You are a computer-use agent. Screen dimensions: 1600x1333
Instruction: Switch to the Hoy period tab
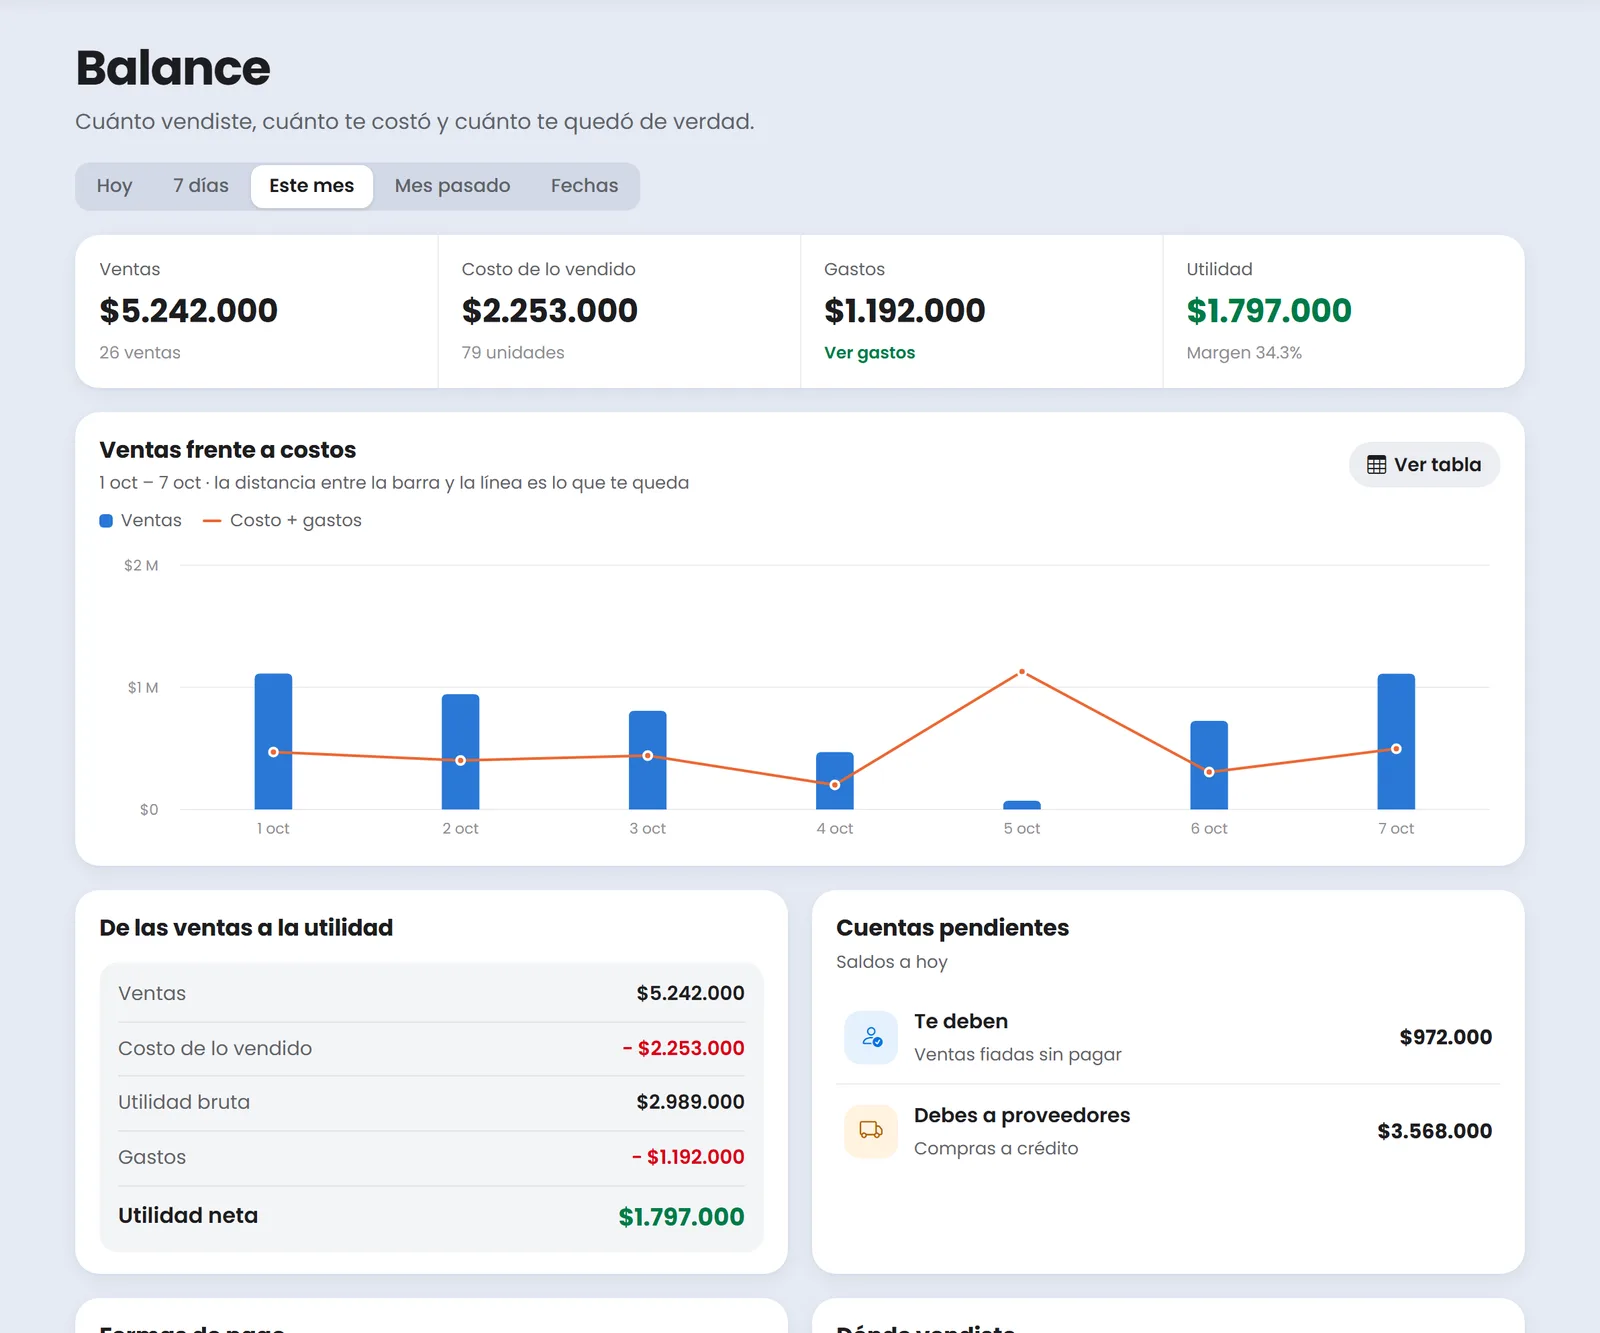(114, 186)
